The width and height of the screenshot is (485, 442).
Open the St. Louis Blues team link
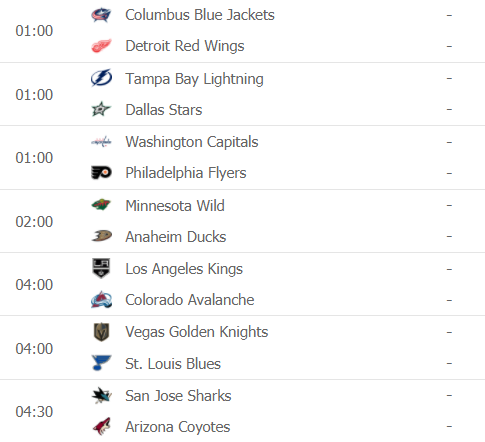pos(173,364)
